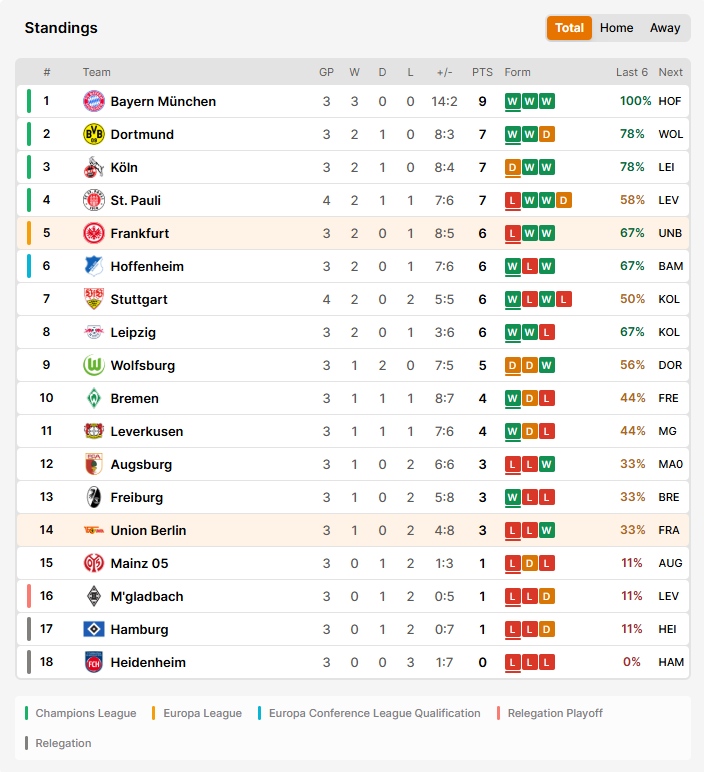Open the Köln club crest

tap(94, 167)
